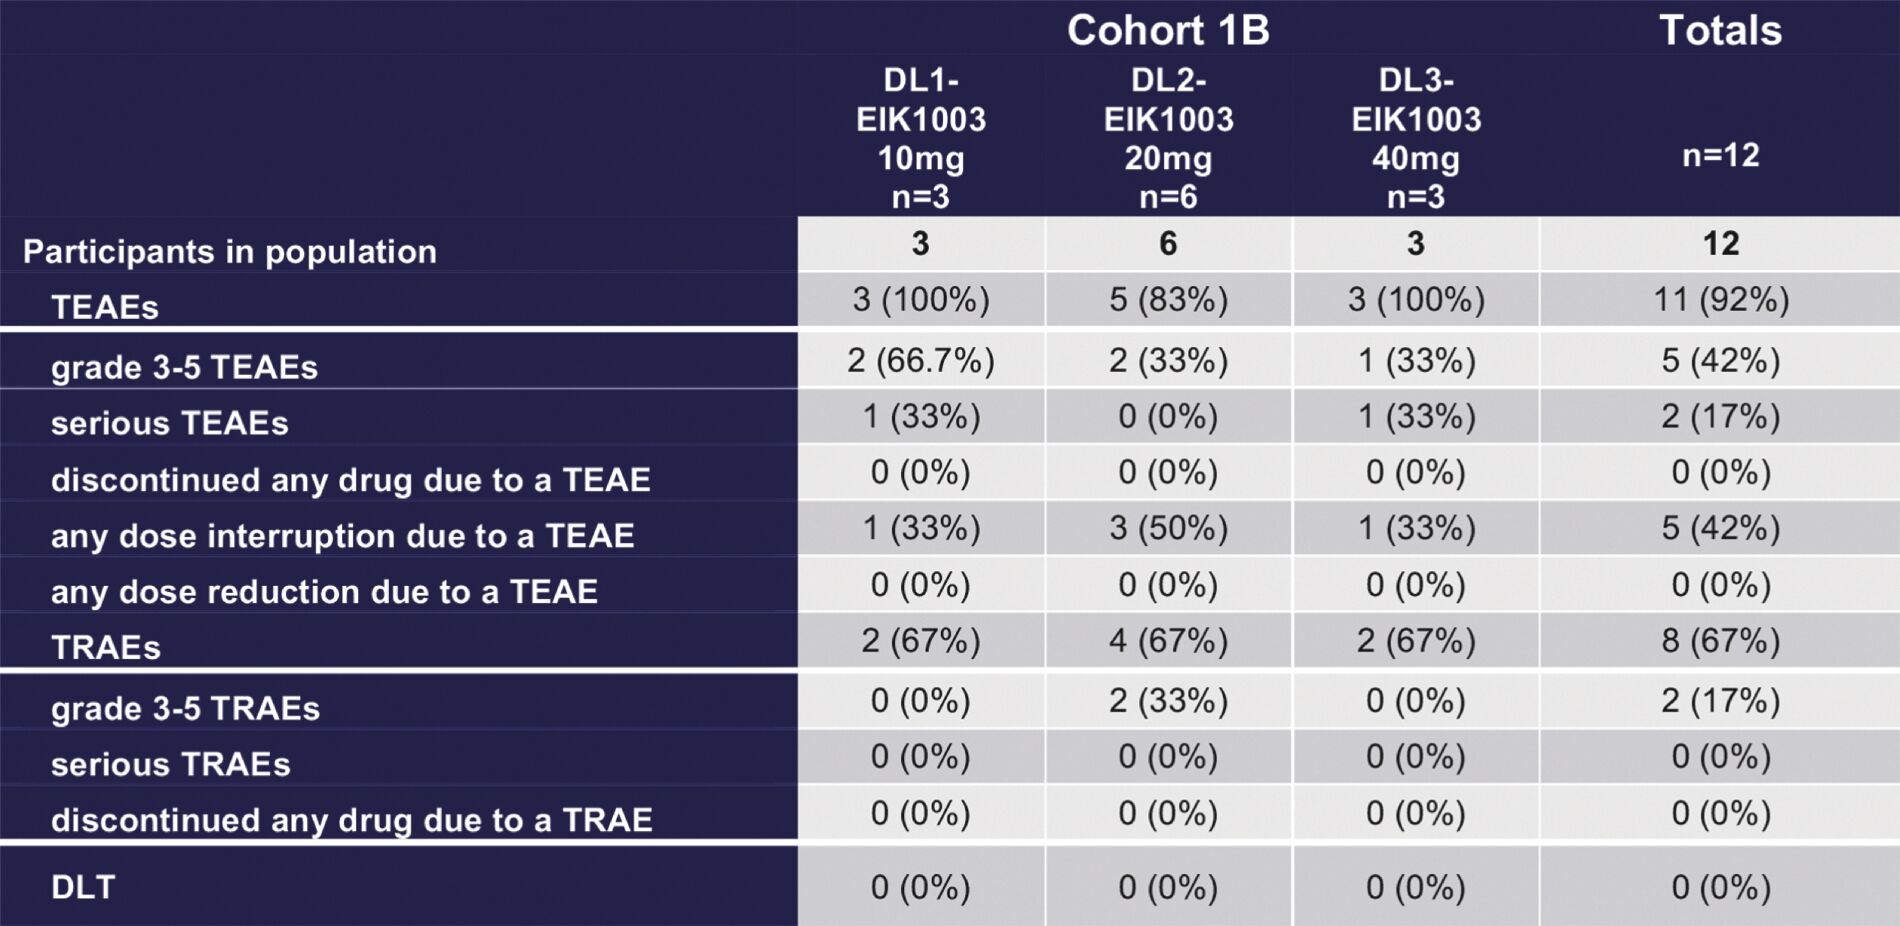Select the grade 3-5 TEAEs row label
The height and width of the screenshot is (926, 1900).
184,367
